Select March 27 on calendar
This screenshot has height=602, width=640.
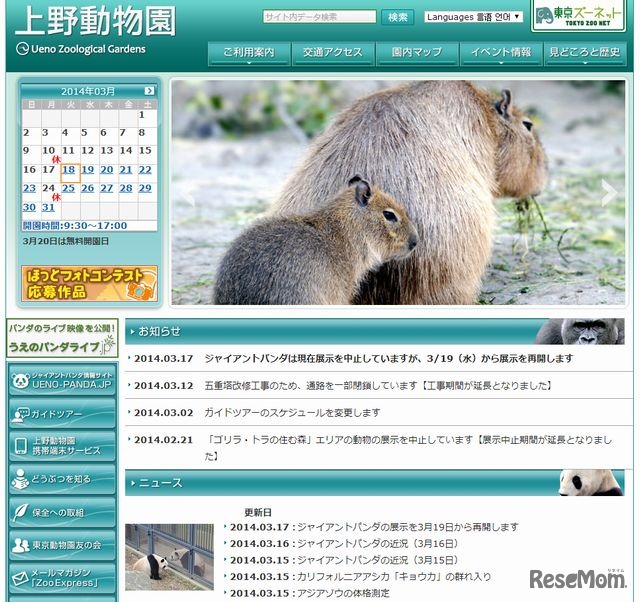coord(107,188)
